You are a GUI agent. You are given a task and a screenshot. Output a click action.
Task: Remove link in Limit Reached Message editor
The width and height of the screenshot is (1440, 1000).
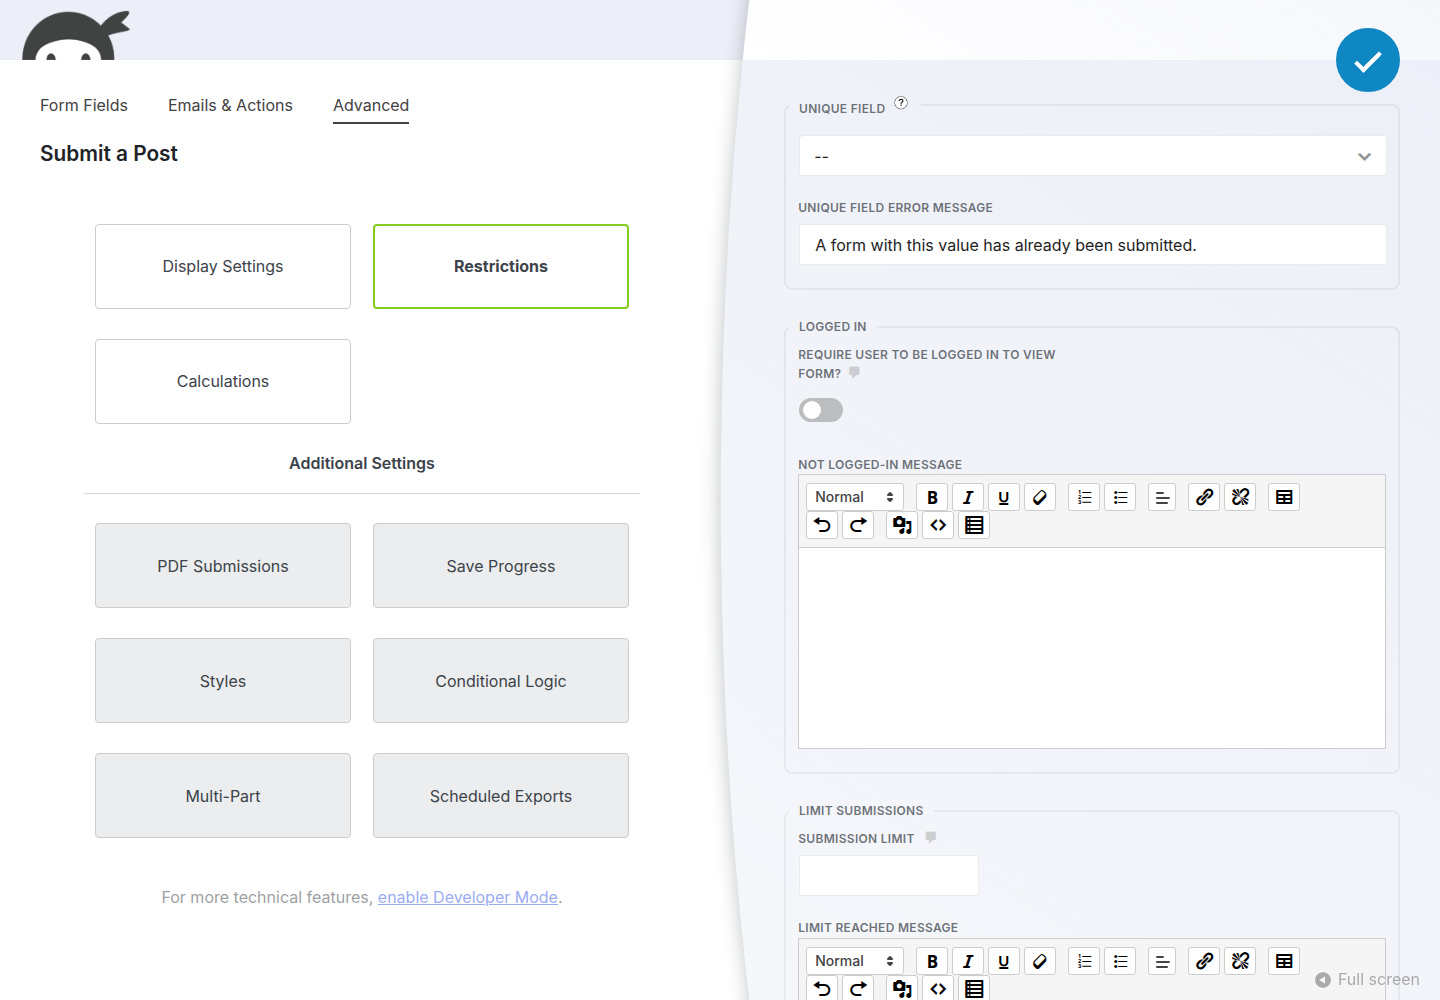point(1240,961)
